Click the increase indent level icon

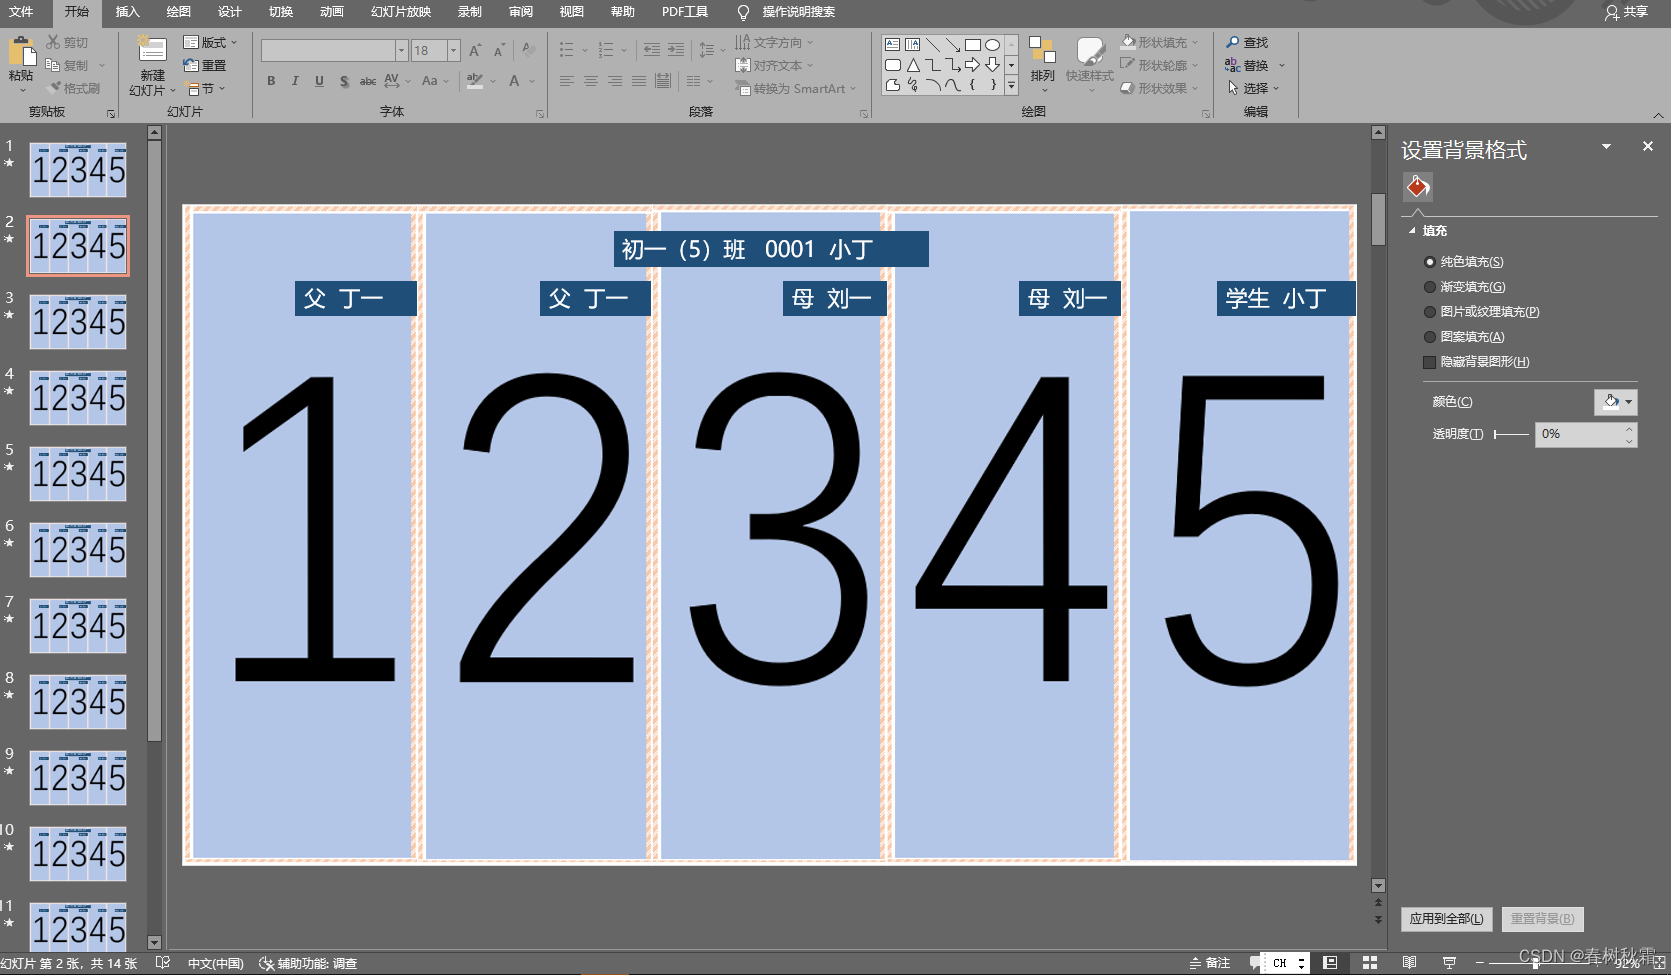[x=676, y=49]
